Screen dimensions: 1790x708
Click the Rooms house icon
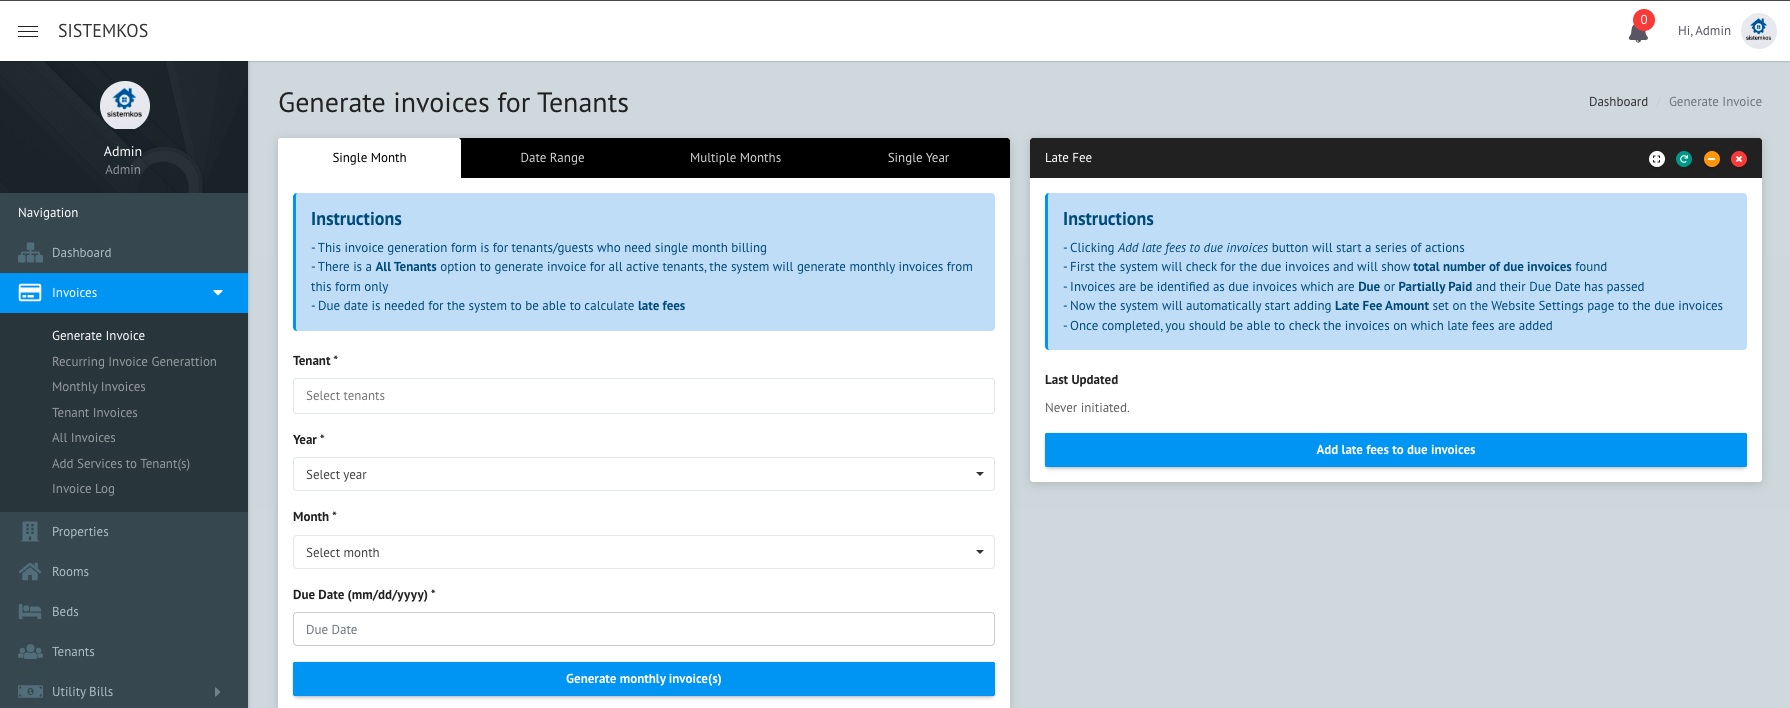pos(30,572)
